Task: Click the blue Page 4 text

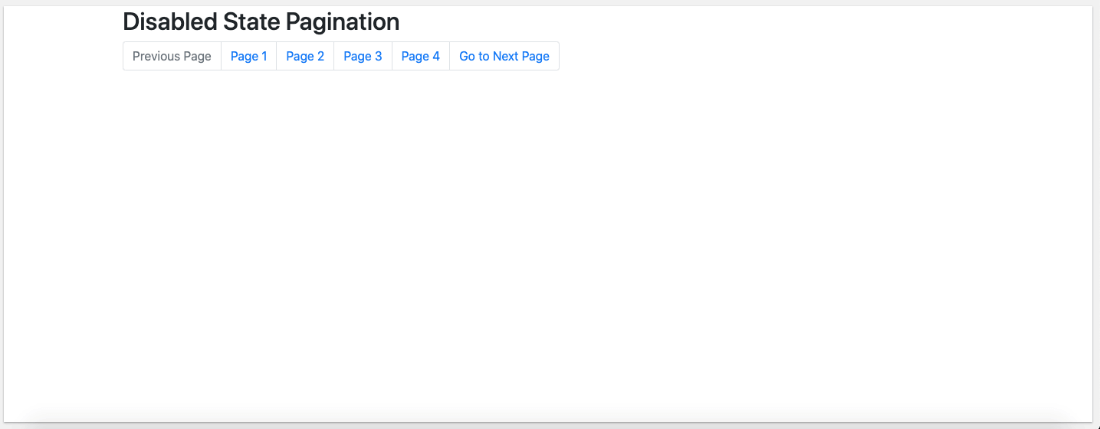Action: [x=420, y=56]
